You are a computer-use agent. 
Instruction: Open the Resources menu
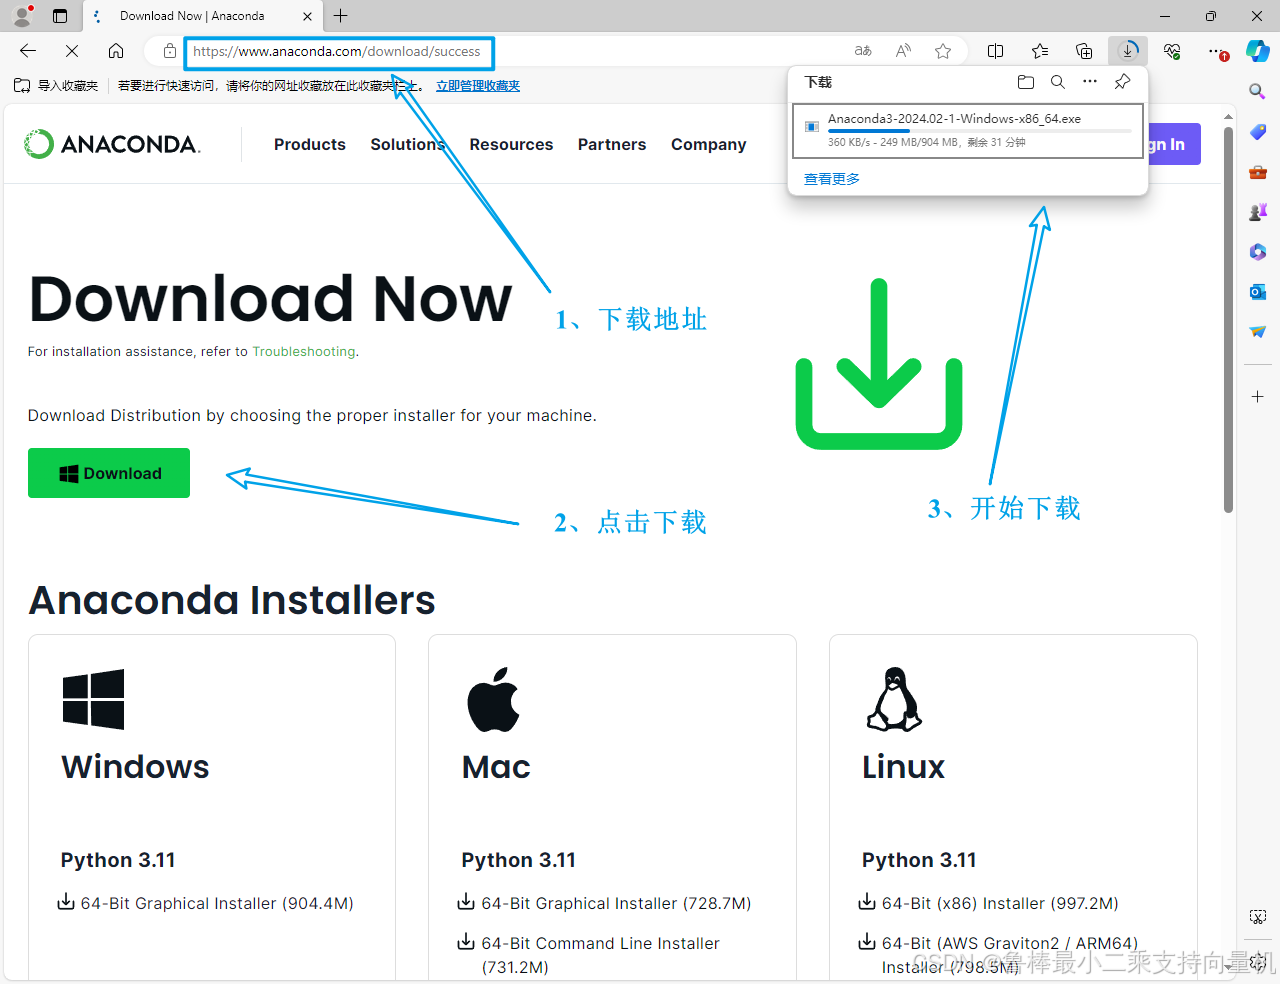point(511,145)
